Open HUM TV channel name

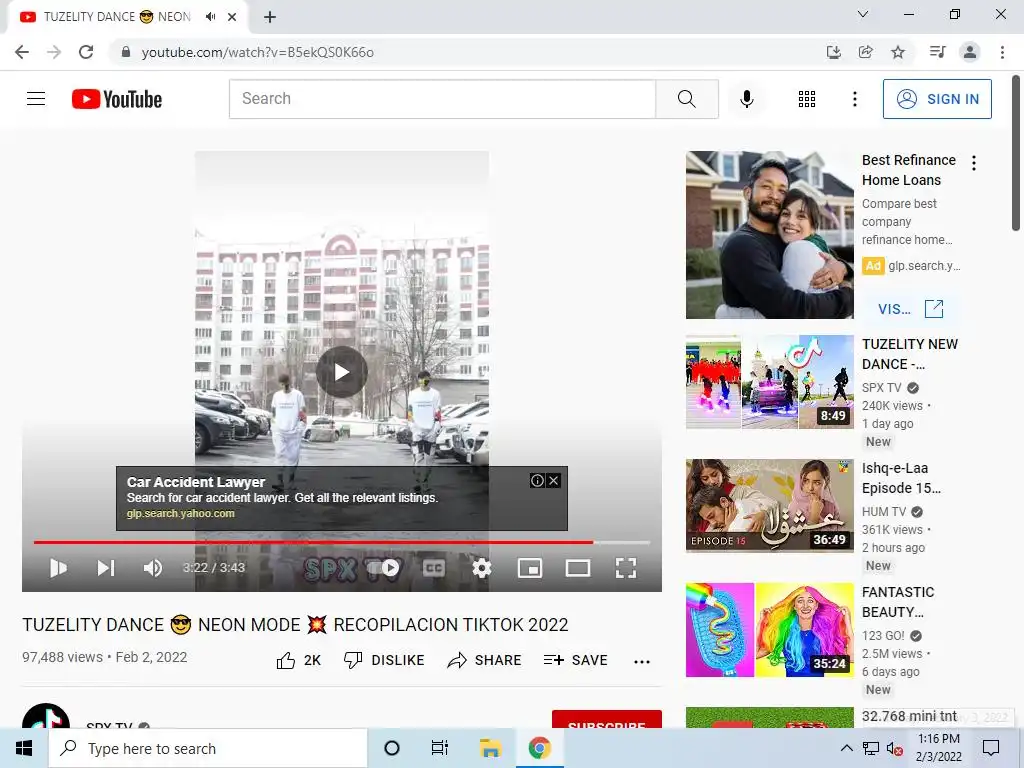[x=884, y=511]
